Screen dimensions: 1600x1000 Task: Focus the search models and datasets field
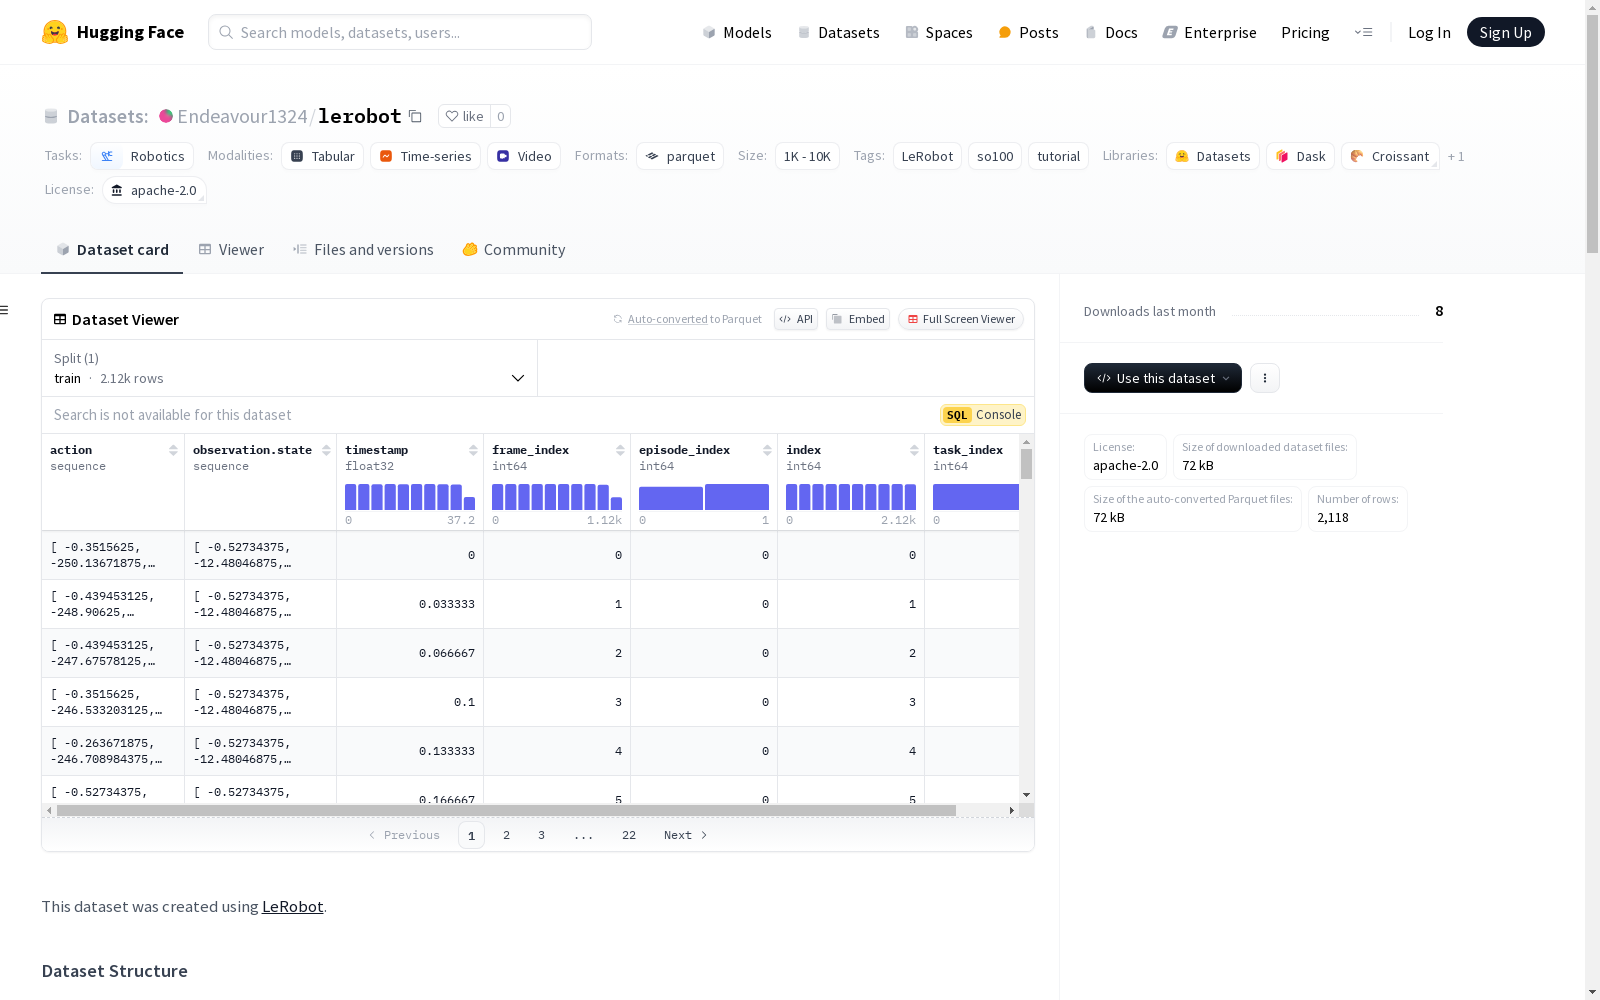coord(400,32)
